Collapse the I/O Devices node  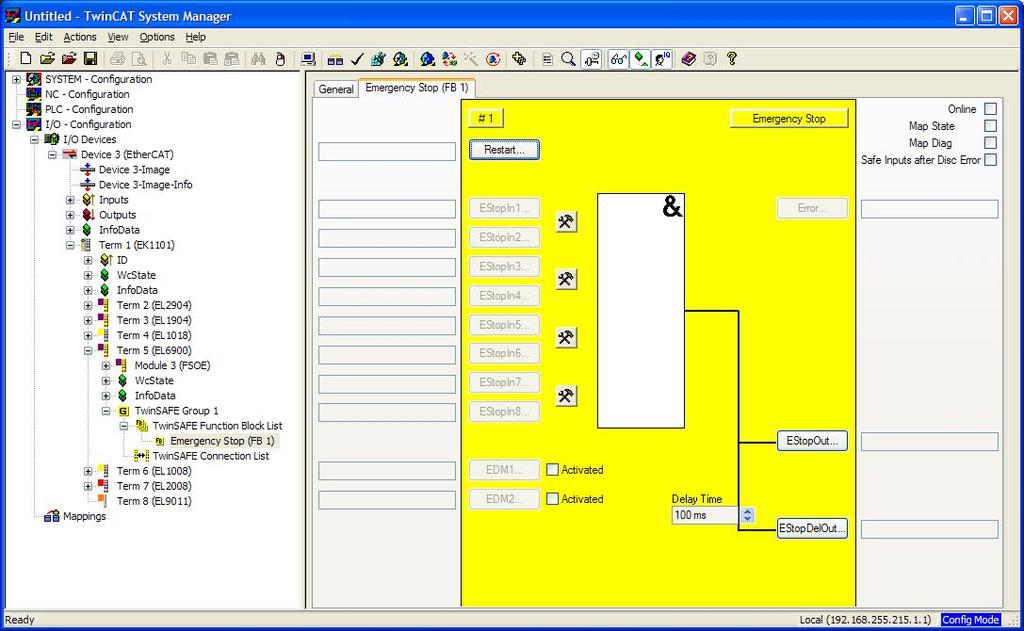click(34, 139)
